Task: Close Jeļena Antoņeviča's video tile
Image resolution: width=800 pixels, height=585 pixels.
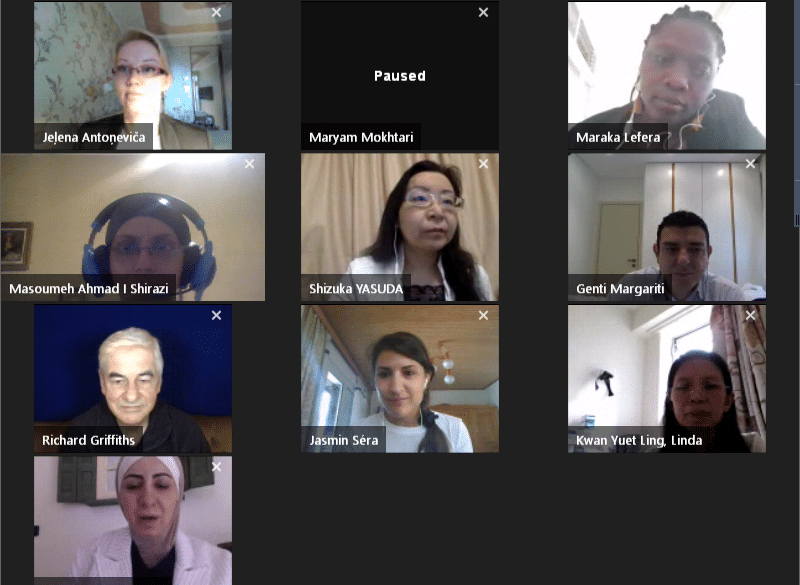Action: pyautogui.click(x=216, y=12)
